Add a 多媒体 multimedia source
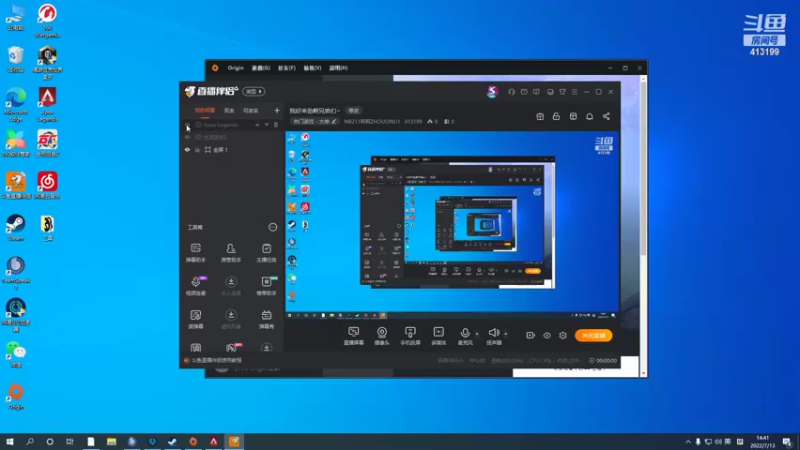Image resolution: width=800 pixels, height=450 pixels. tap(439, 336)
